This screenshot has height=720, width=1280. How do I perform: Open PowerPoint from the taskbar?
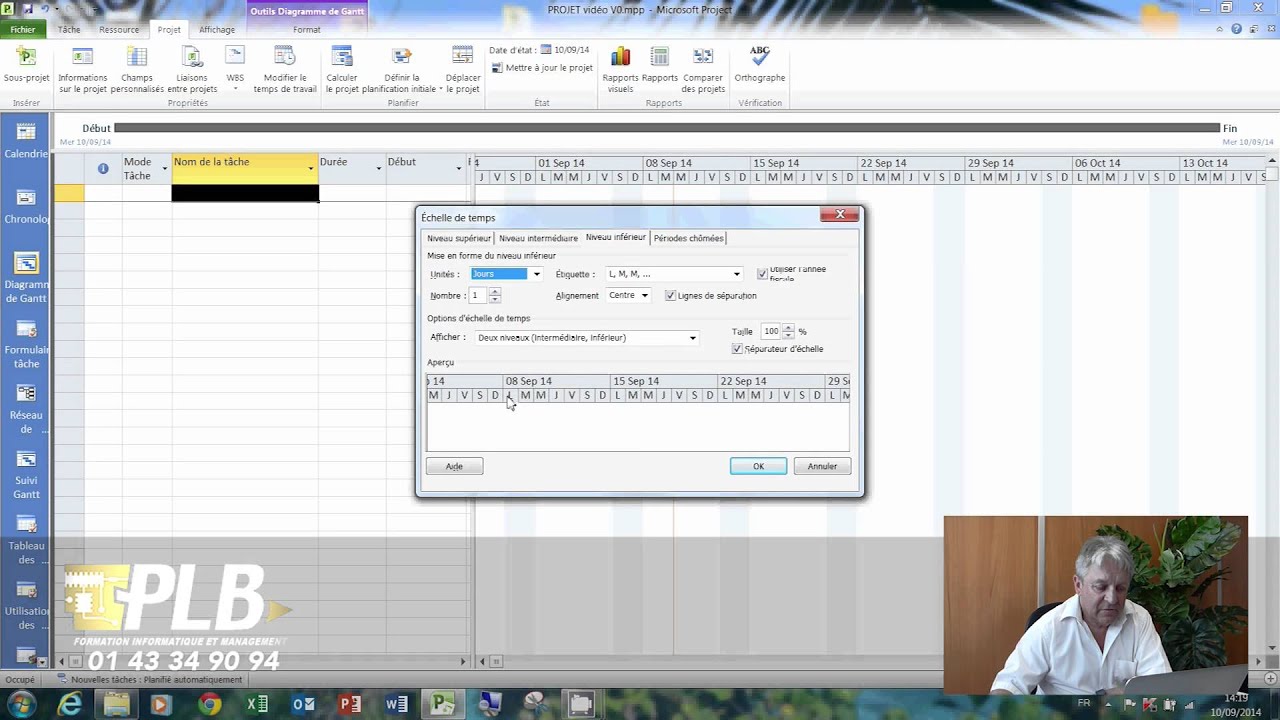coord(350,705)
